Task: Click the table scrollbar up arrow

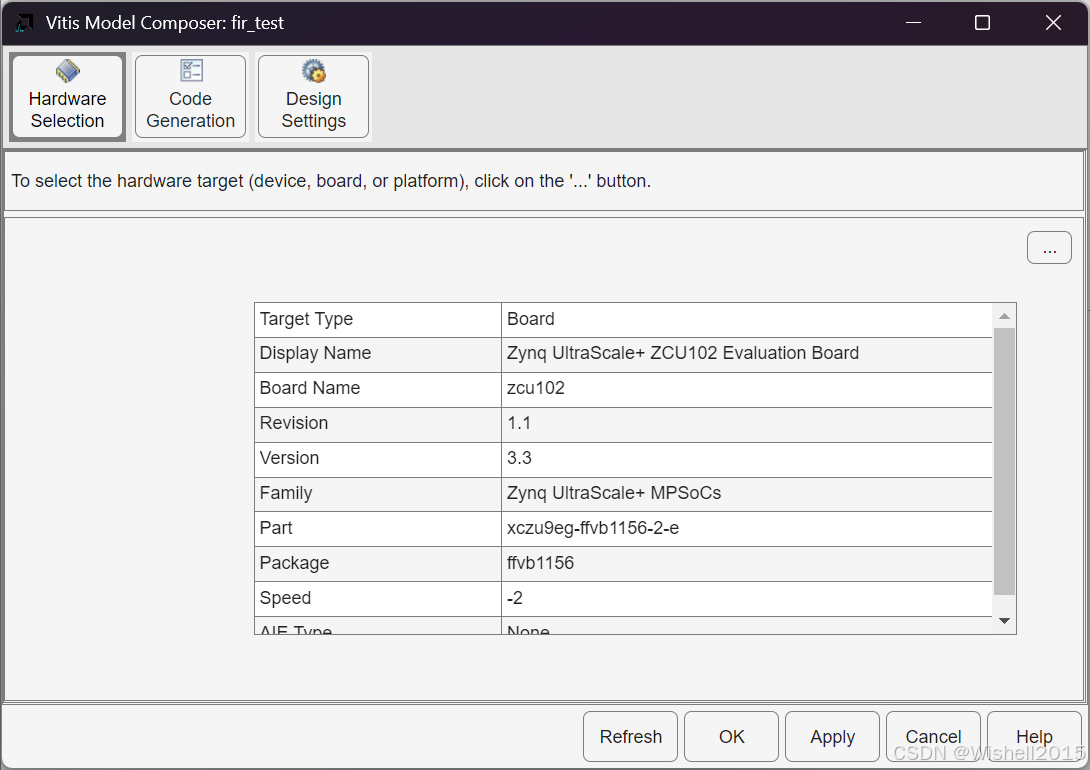Action: click(1004, 316)
